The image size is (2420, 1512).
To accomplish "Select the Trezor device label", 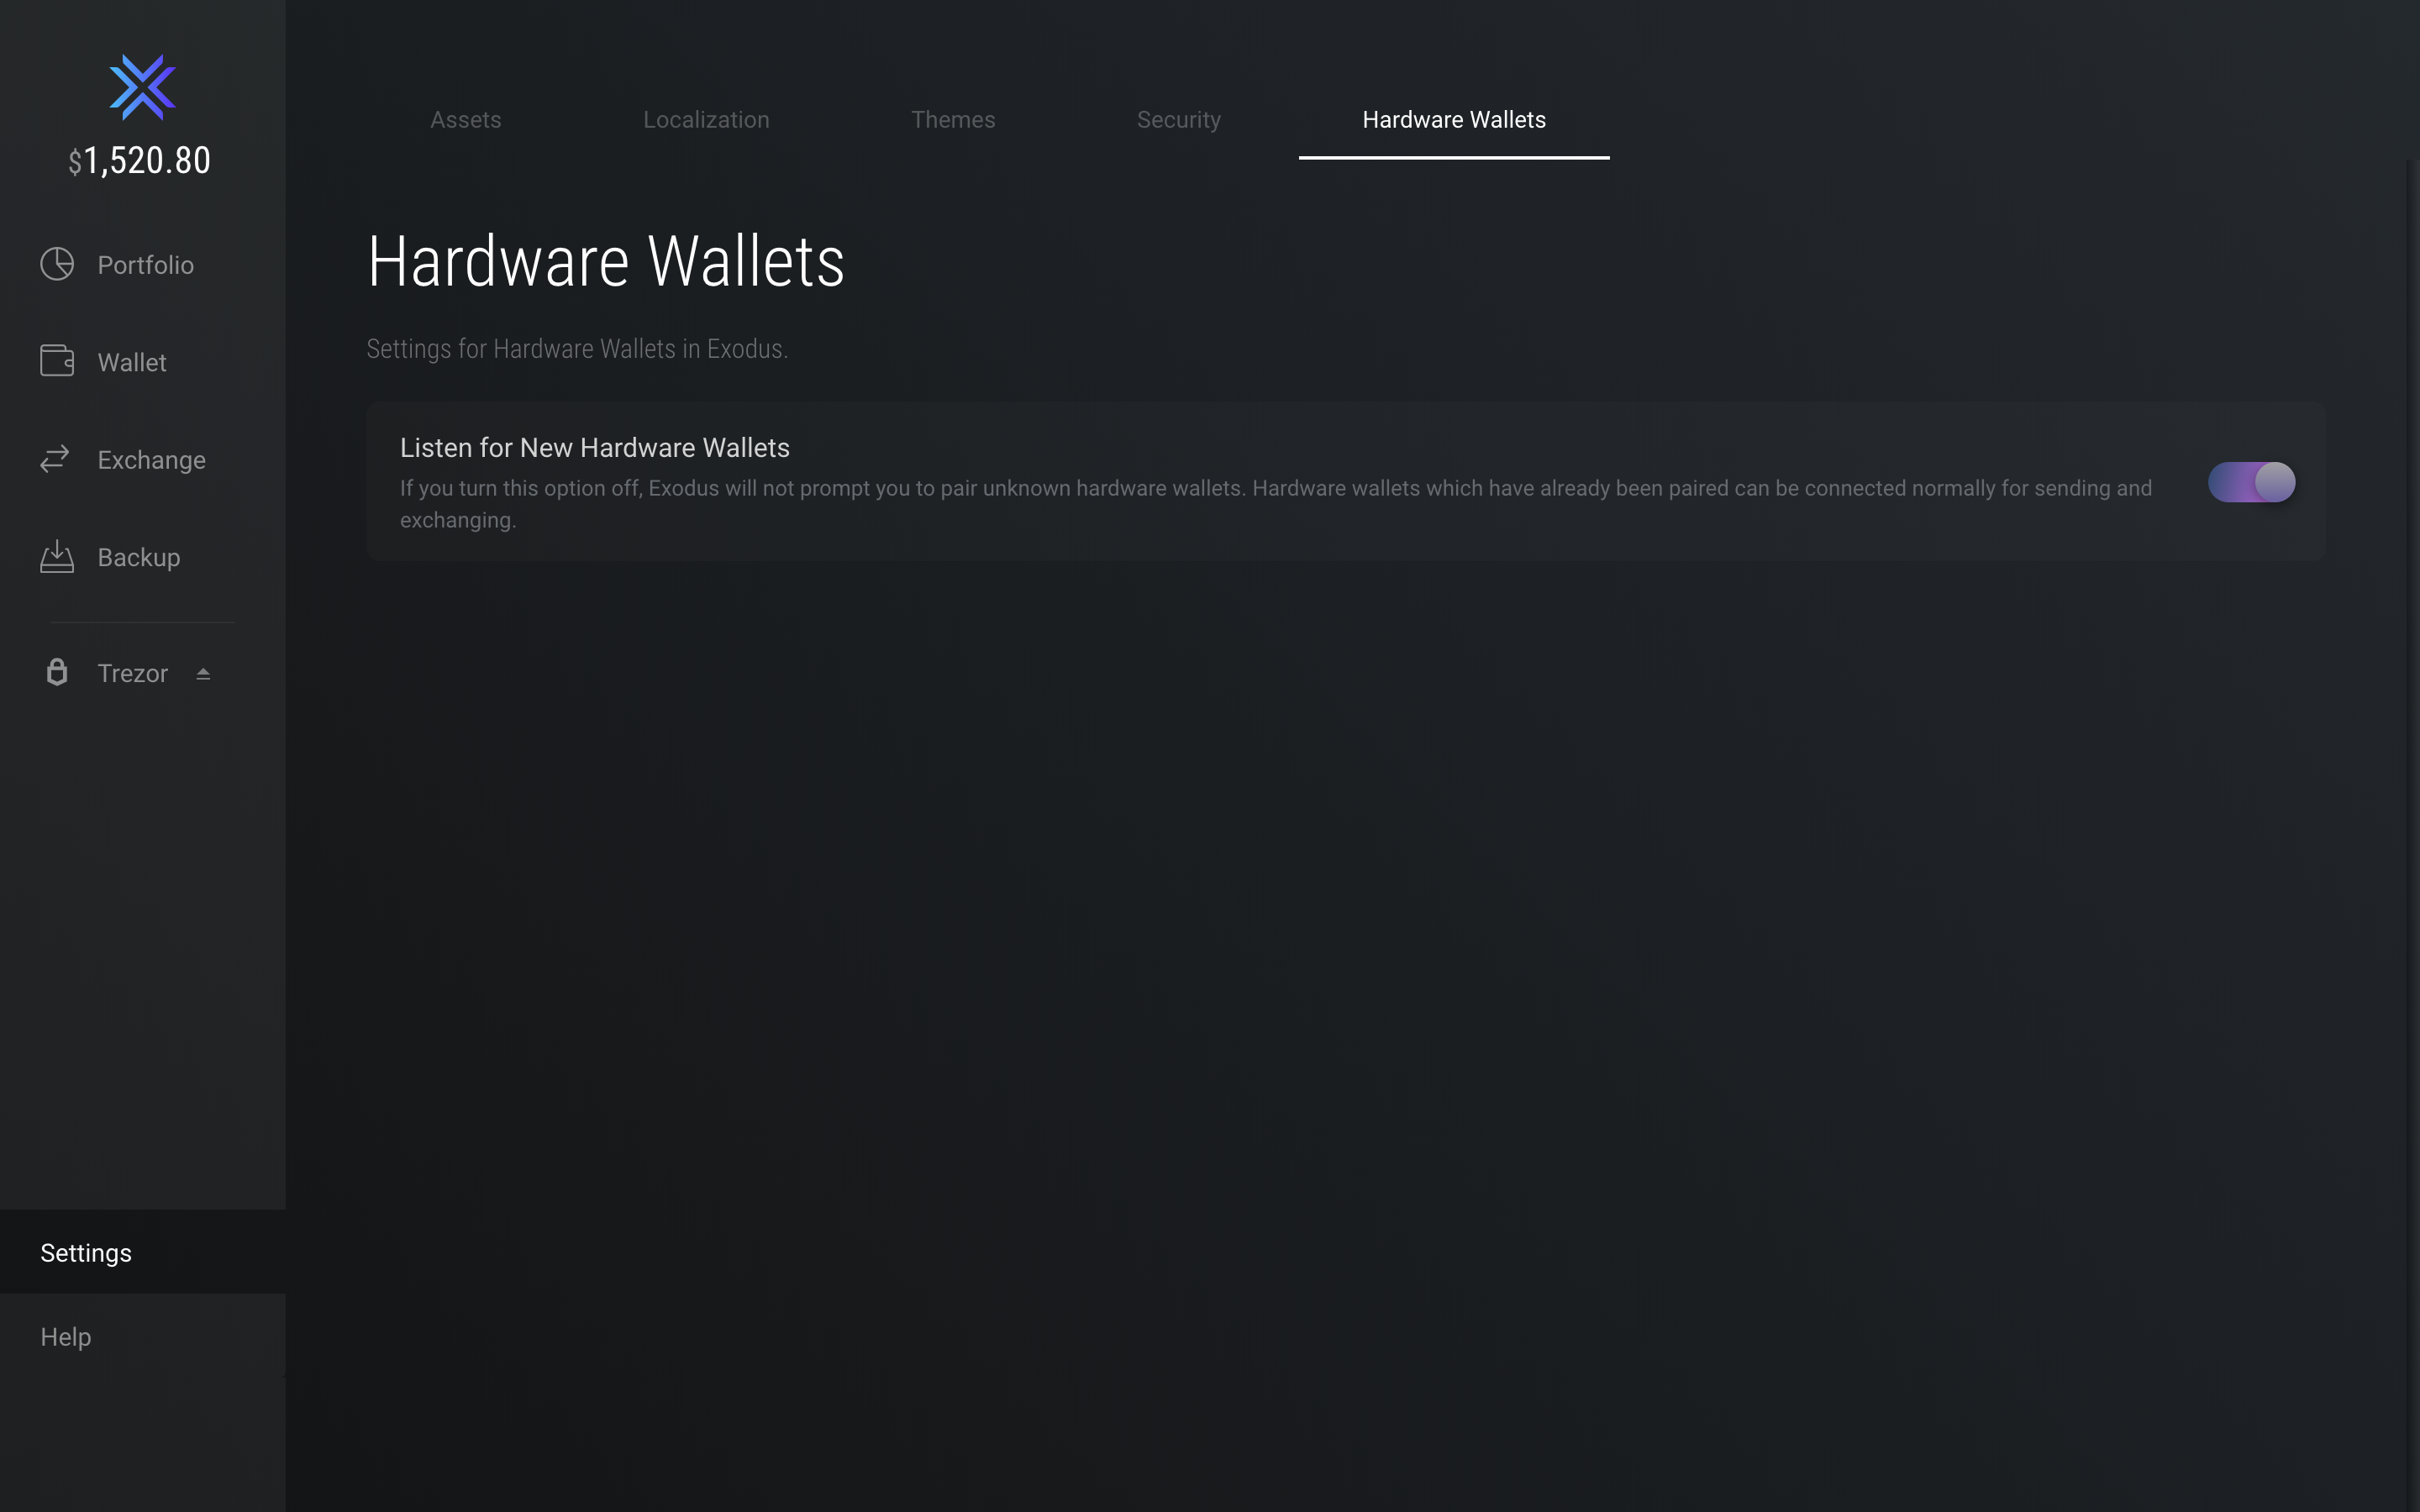I will tap(133, 673).
